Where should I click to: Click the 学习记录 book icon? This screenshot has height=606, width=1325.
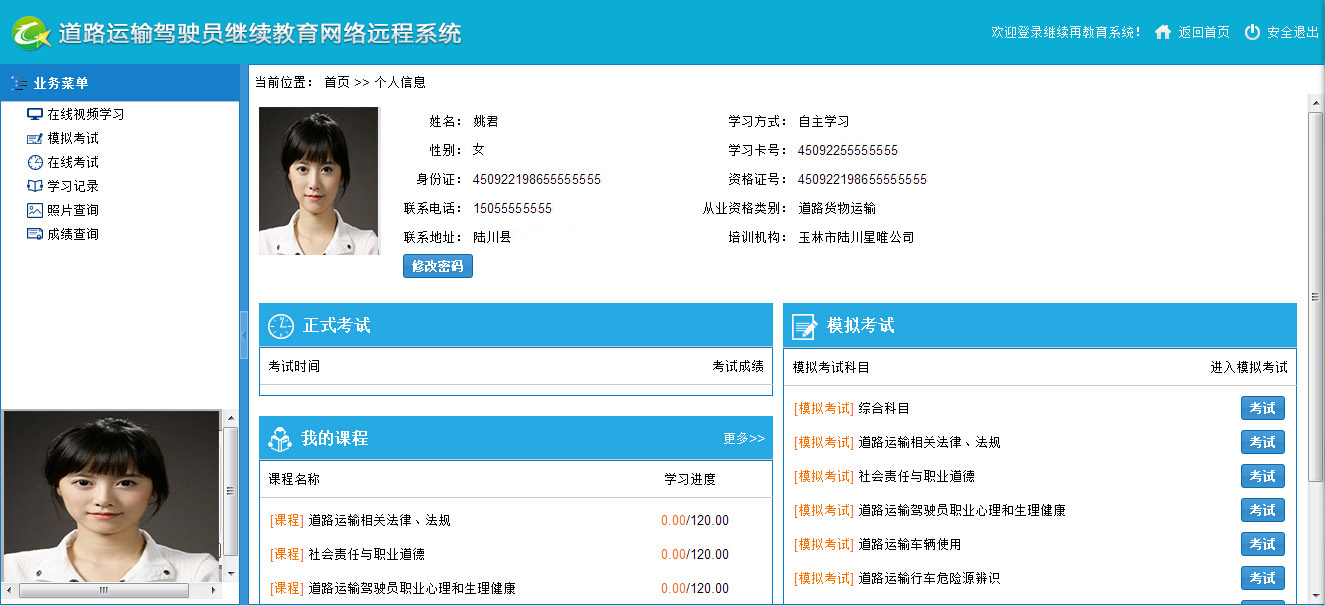pyautogui.click(x=35, y=186)
